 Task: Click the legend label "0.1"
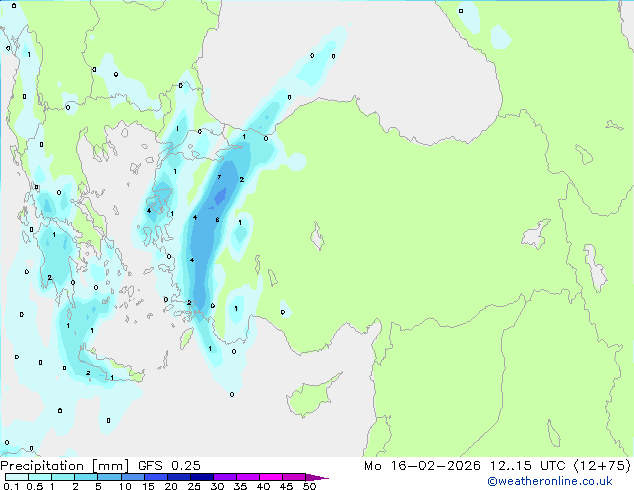(12, 486)
